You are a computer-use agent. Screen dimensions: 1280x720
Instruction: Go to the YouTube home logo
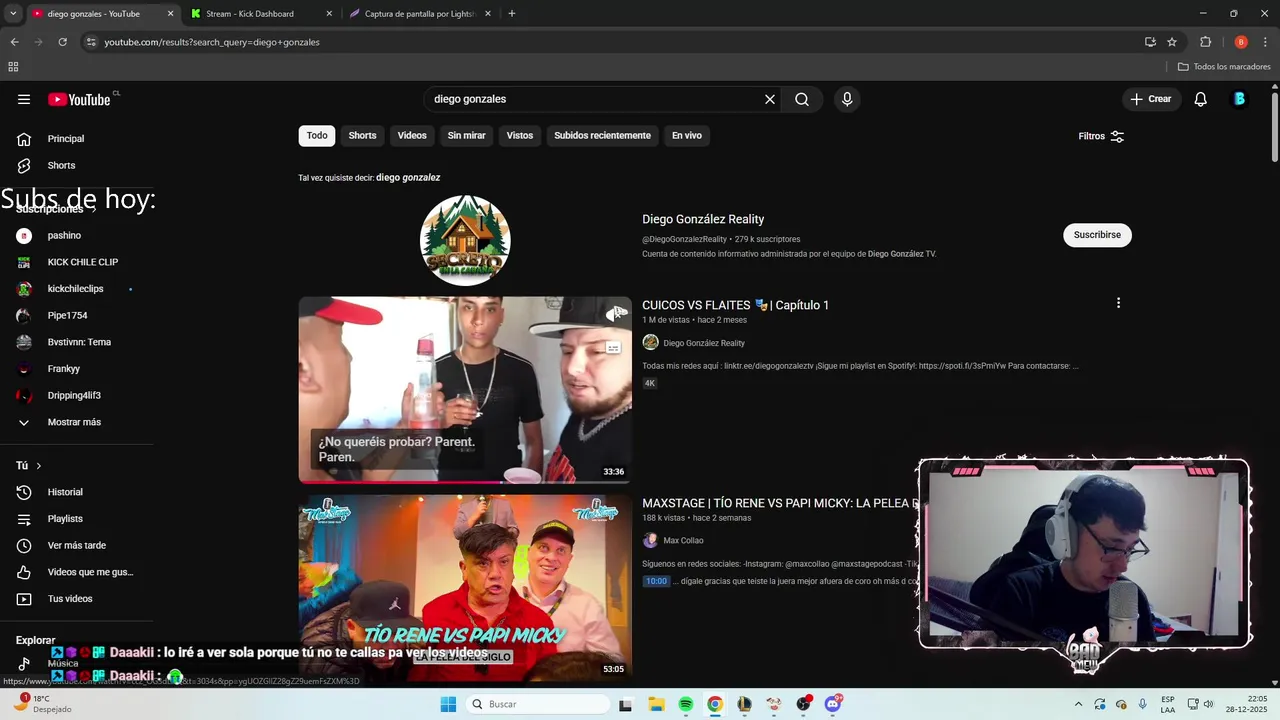tap(79, 99)
